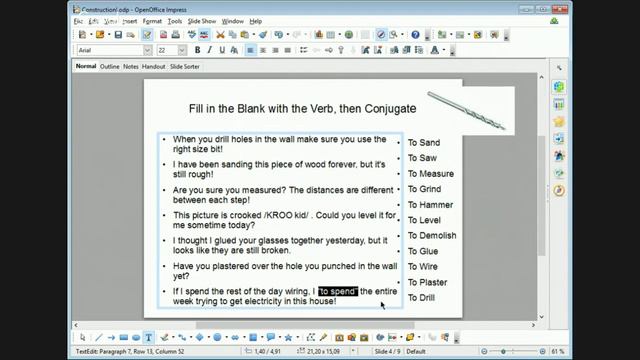Toggle Bullets on/off icon
This screenshot has width=640, height=360.
click(x=304, y=50)
